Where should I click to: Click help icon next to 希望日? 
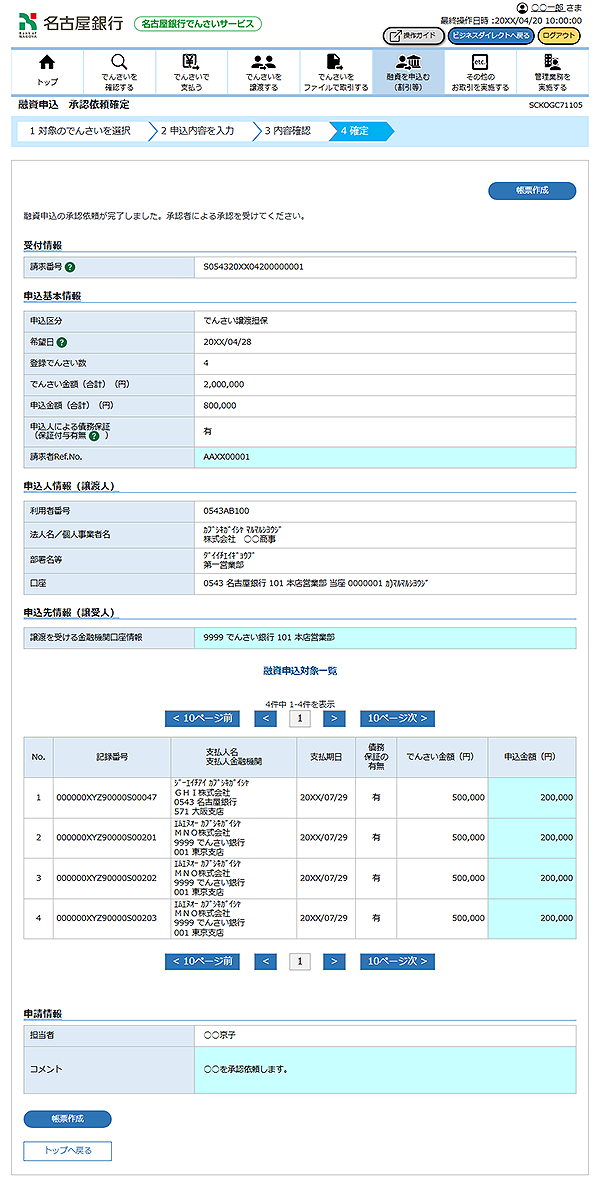[63, 342]
